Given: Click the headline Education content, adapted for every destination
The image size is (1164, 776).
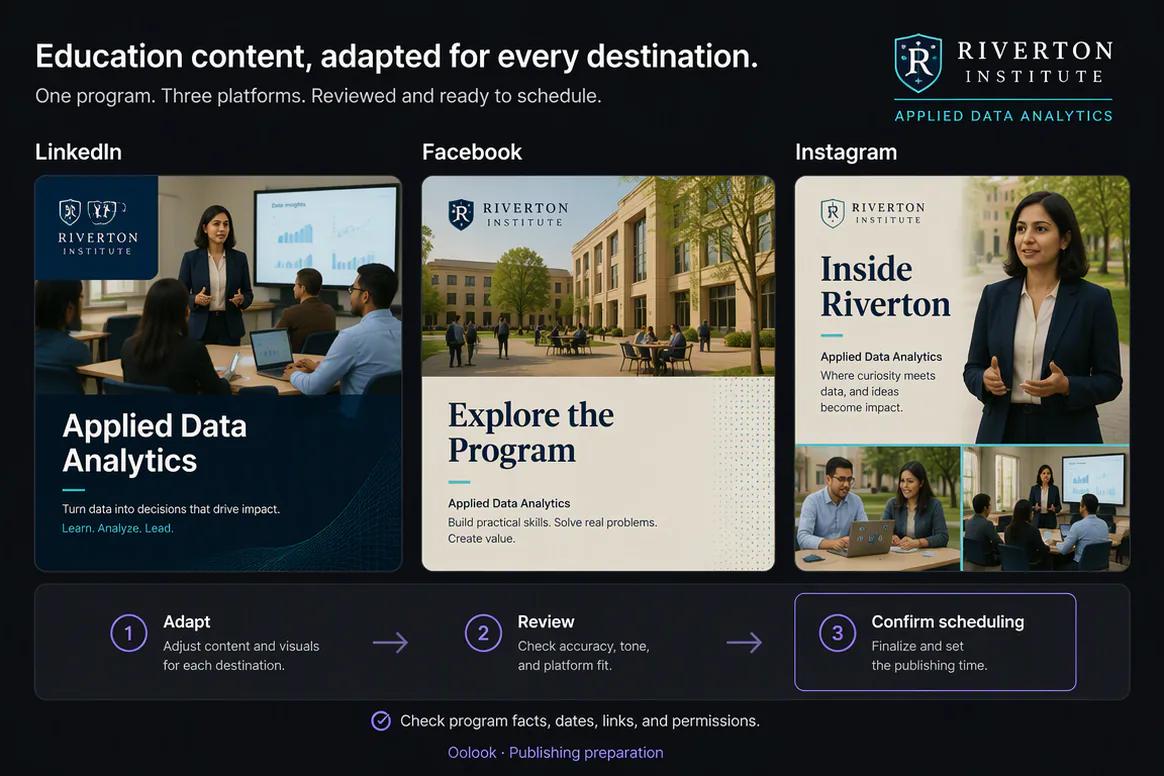Looking at the screenshot, I should click(x=396, y=57).
